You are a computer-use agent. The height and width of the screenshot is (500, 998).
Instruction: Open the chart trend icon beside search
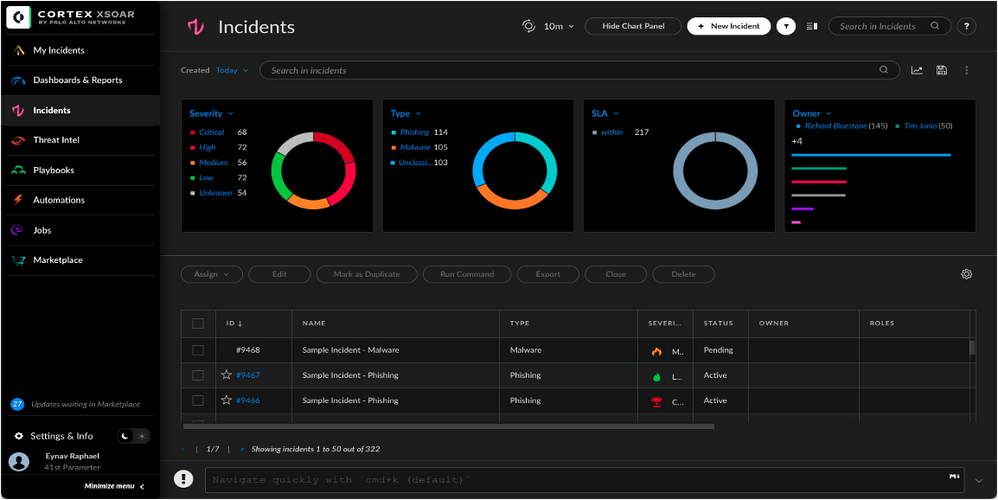point(917,71)
